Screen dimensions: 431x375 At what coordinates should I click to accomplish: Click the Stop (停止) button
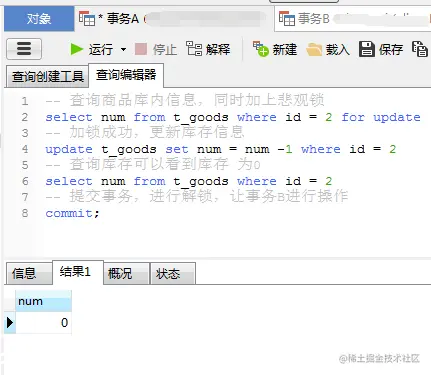point(156,49)
